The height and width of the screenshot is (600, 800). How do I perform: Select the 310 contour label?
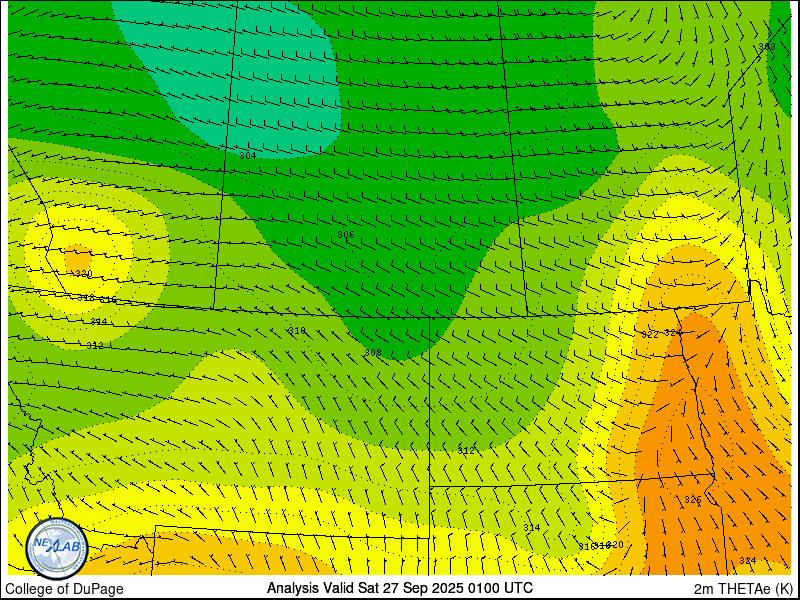(x=297, y=331)
